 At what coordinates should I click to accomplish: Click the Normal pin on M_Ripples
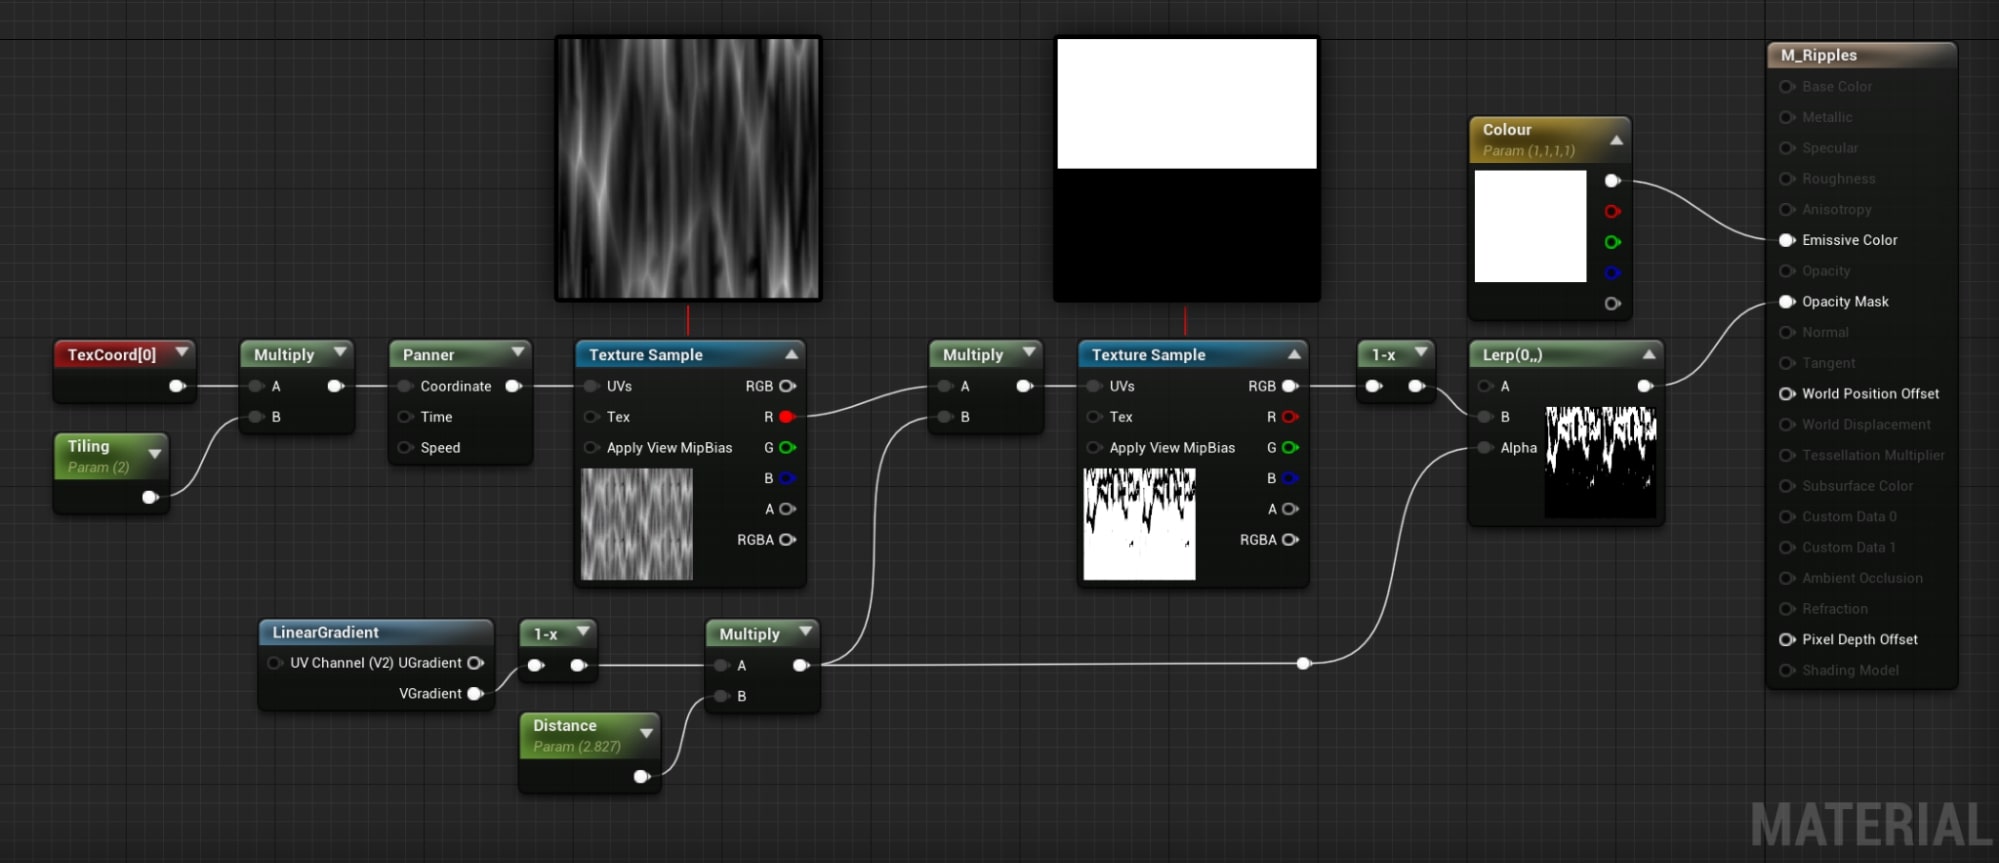click(1787, 332)
